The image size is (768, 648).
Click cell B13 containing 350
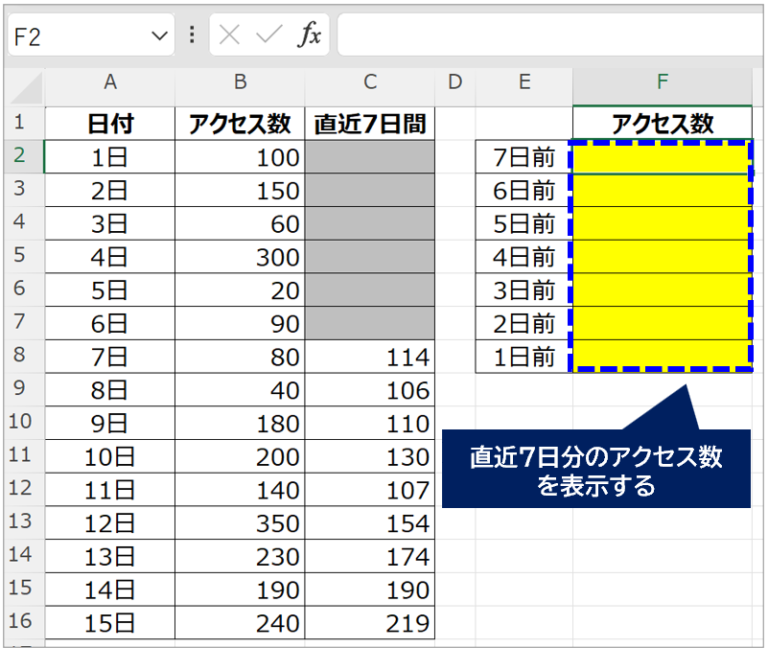click(x=240, y=524)
